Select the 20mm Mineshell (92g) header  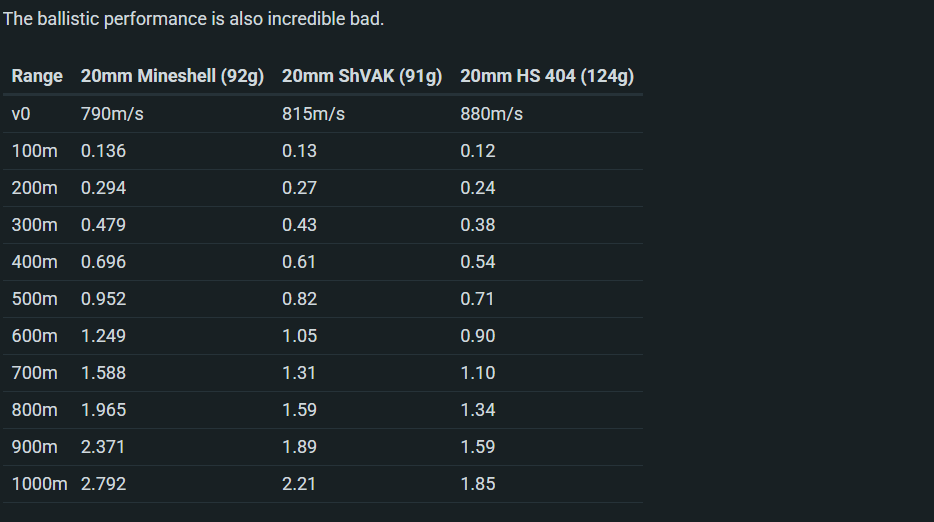[x=172, y=76]
